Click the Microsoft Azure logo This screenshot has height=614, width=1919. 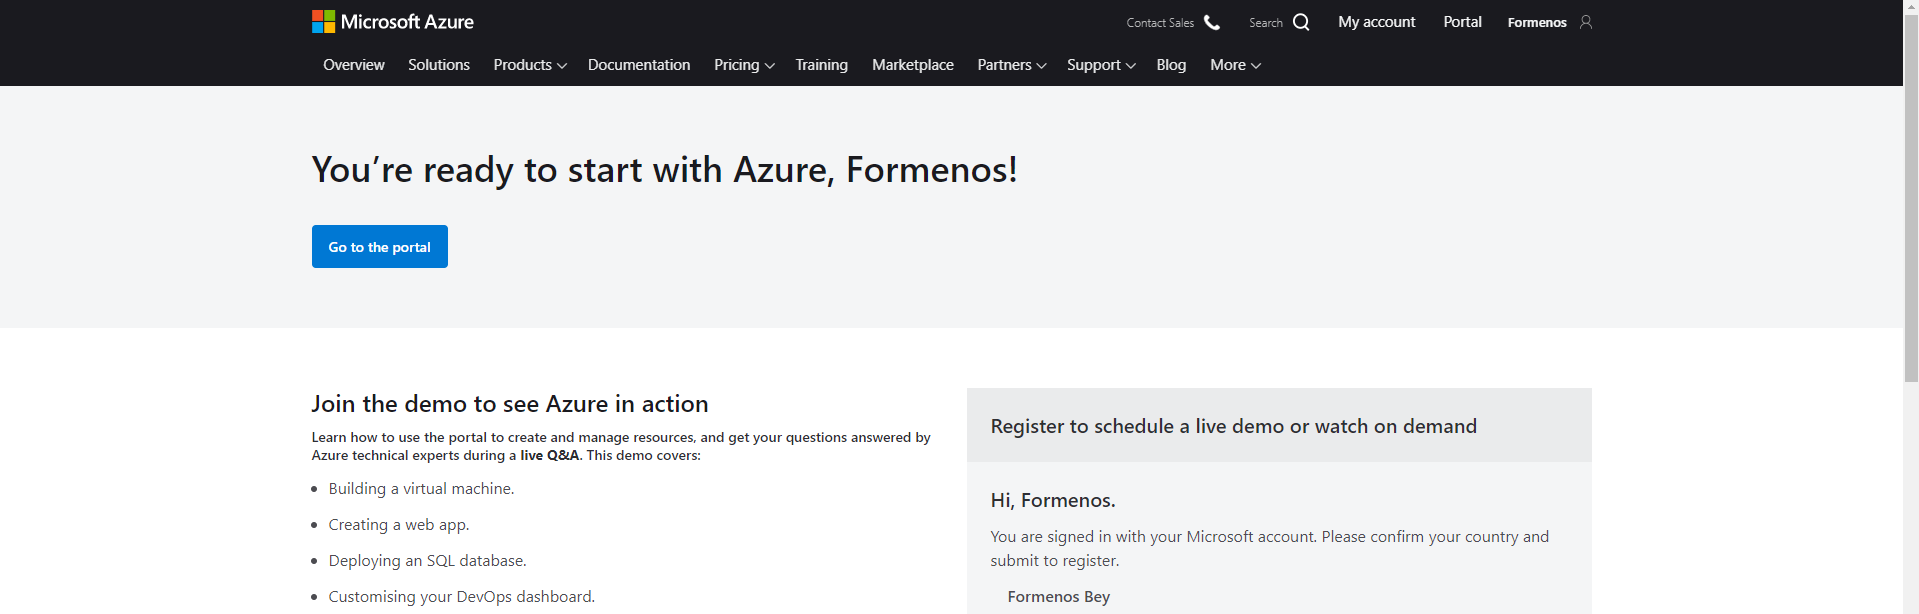point(393,22)
